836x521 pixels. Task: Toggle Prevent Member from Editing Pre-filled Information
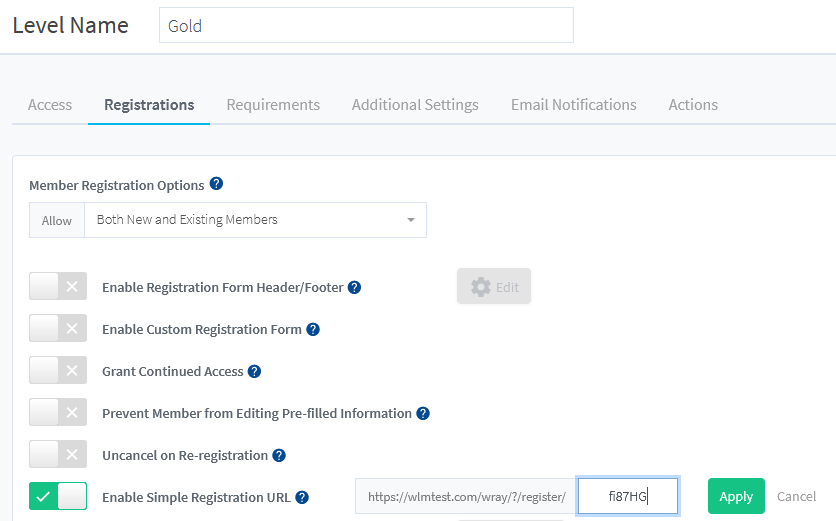(58, 412)
